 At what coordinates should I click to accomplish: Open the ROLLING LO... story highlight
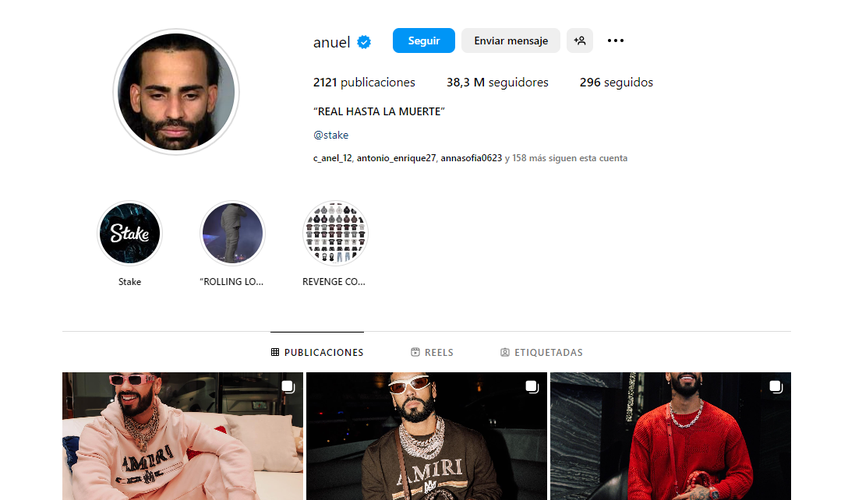click(232, 233)
